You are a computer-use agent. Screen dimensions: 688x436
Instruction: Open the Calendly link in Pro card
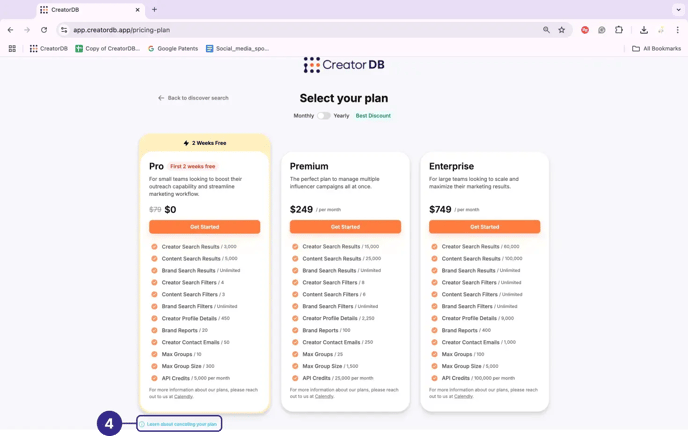(x=183, y=397)
